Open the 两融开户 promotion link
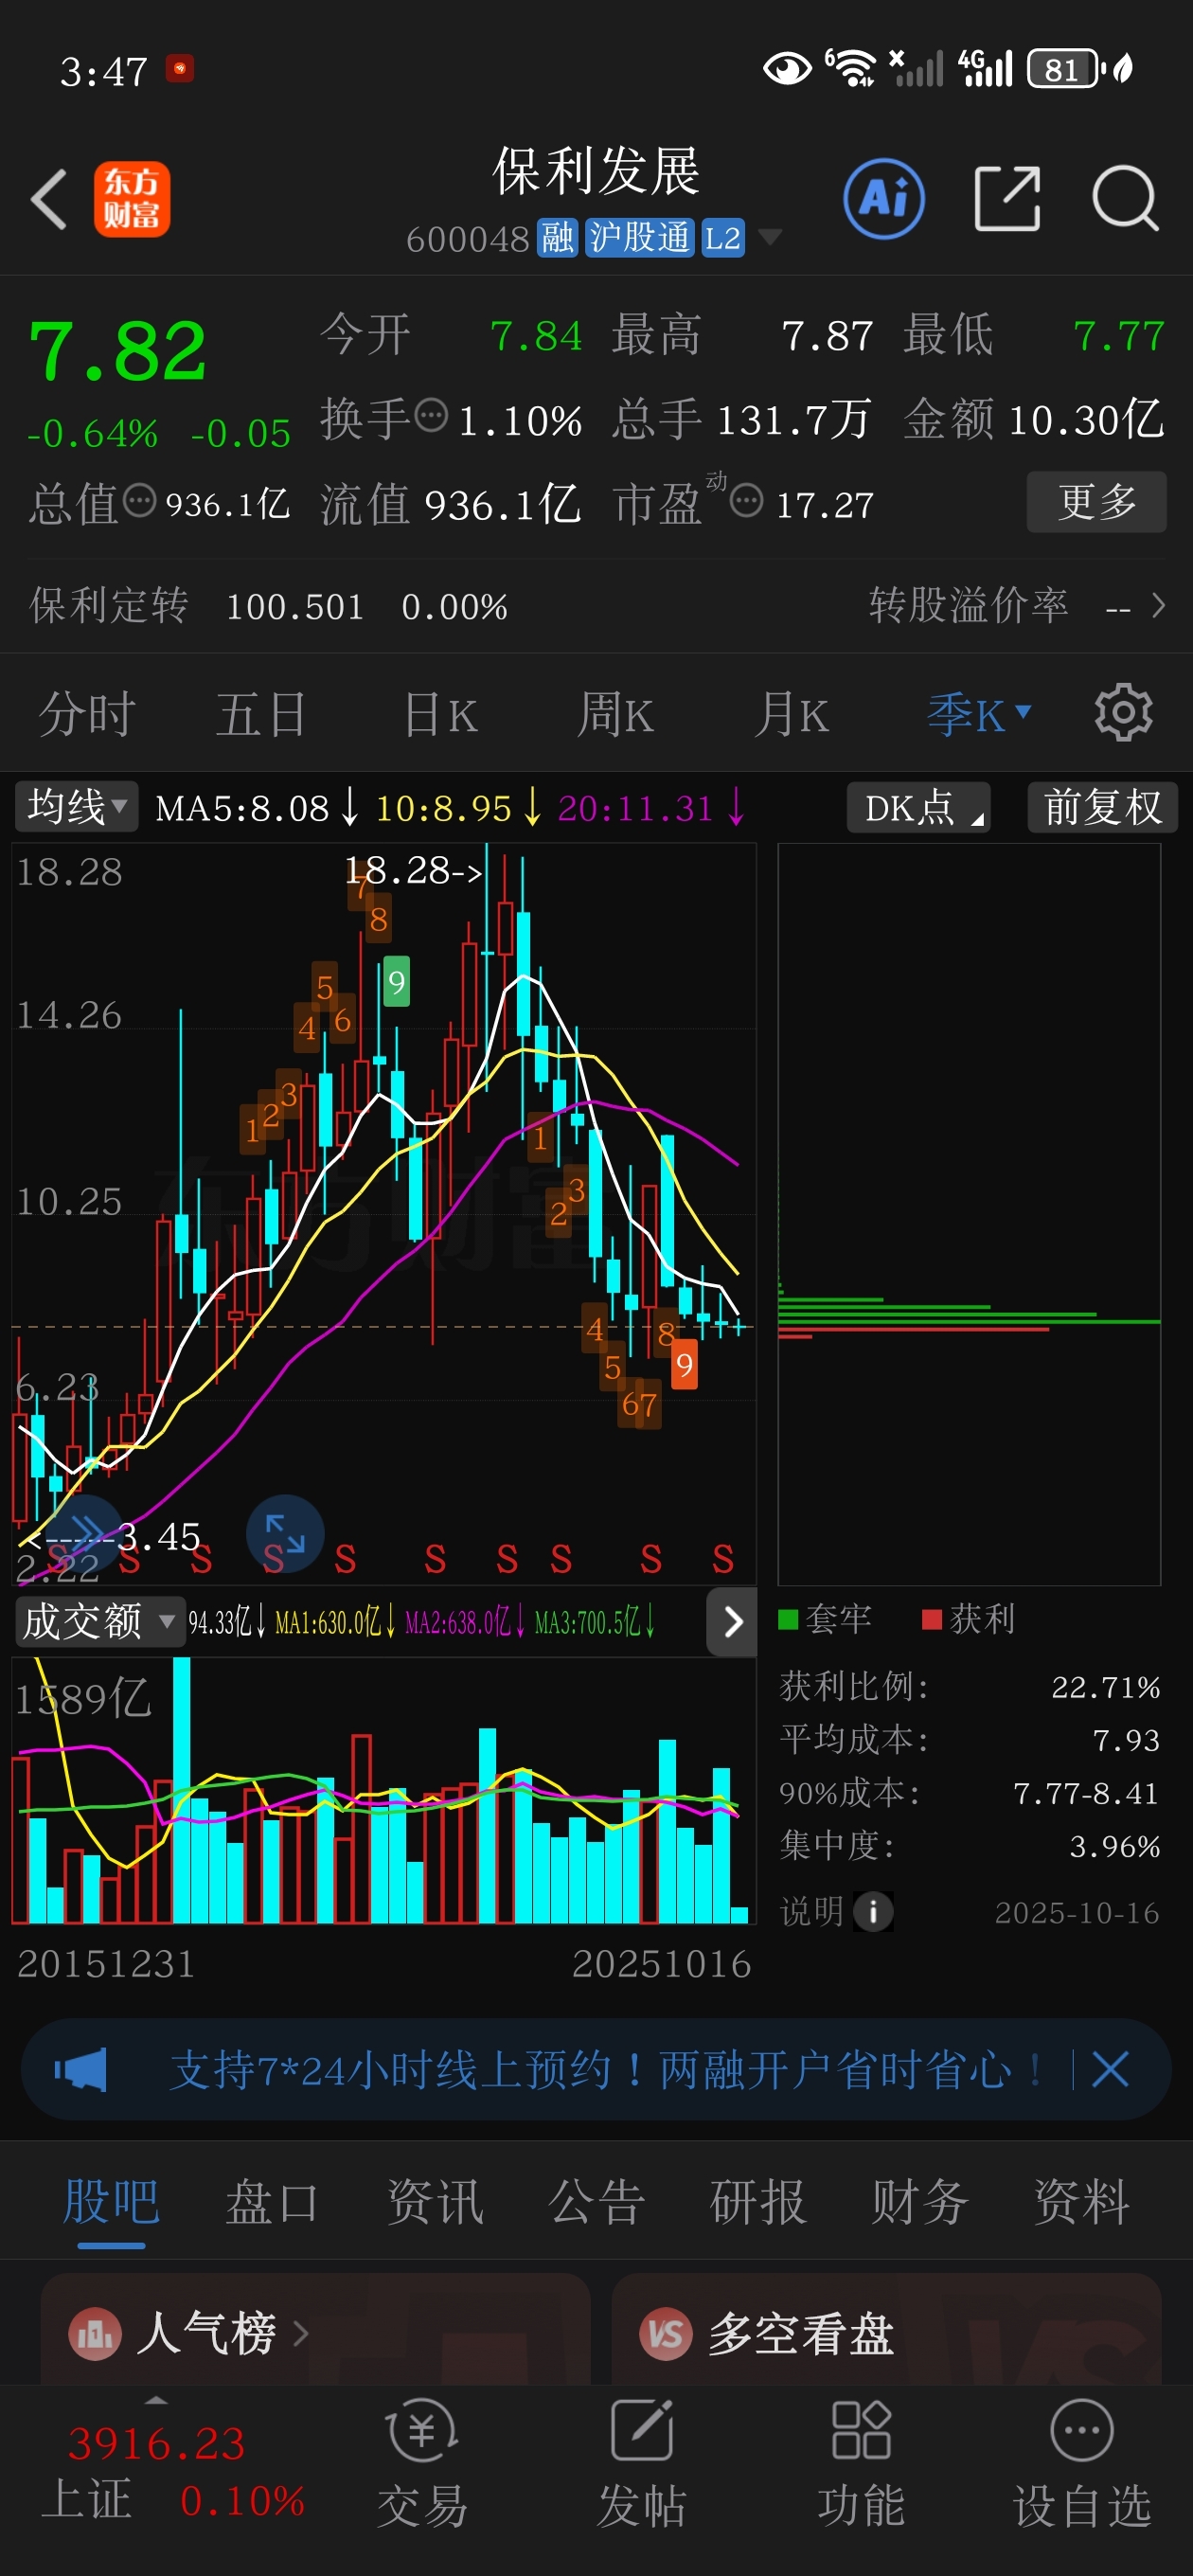 (606, 2069)
